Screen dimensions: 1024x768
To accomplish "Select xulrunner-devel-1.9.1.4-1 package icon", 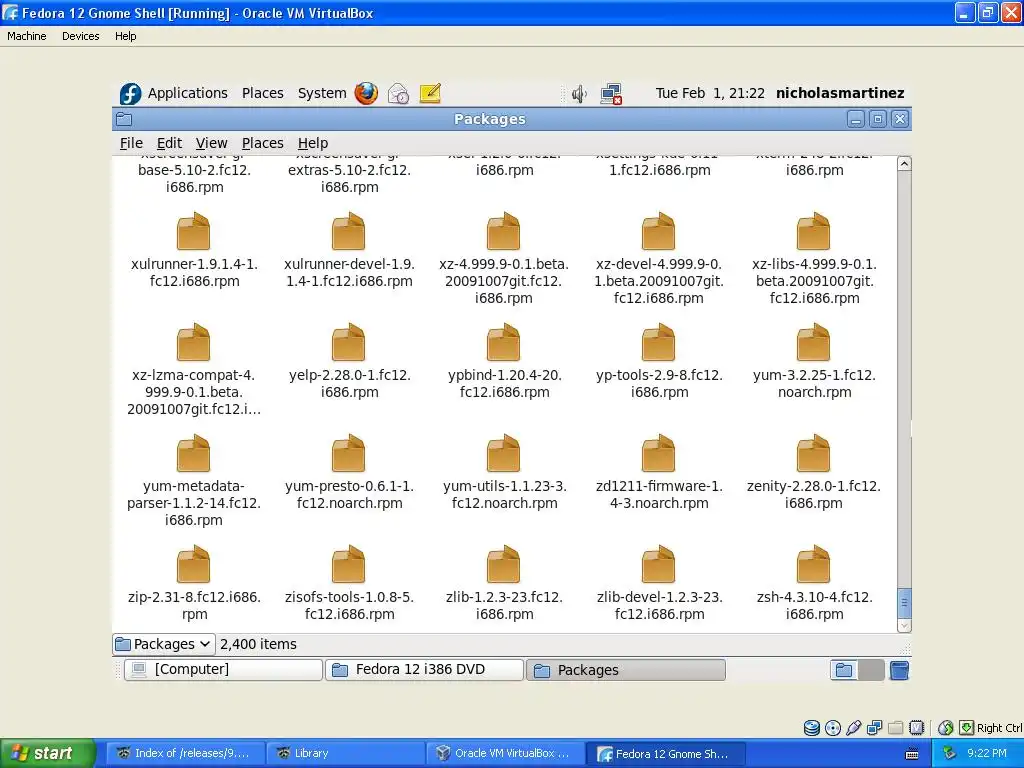I will tap(349, 231).
